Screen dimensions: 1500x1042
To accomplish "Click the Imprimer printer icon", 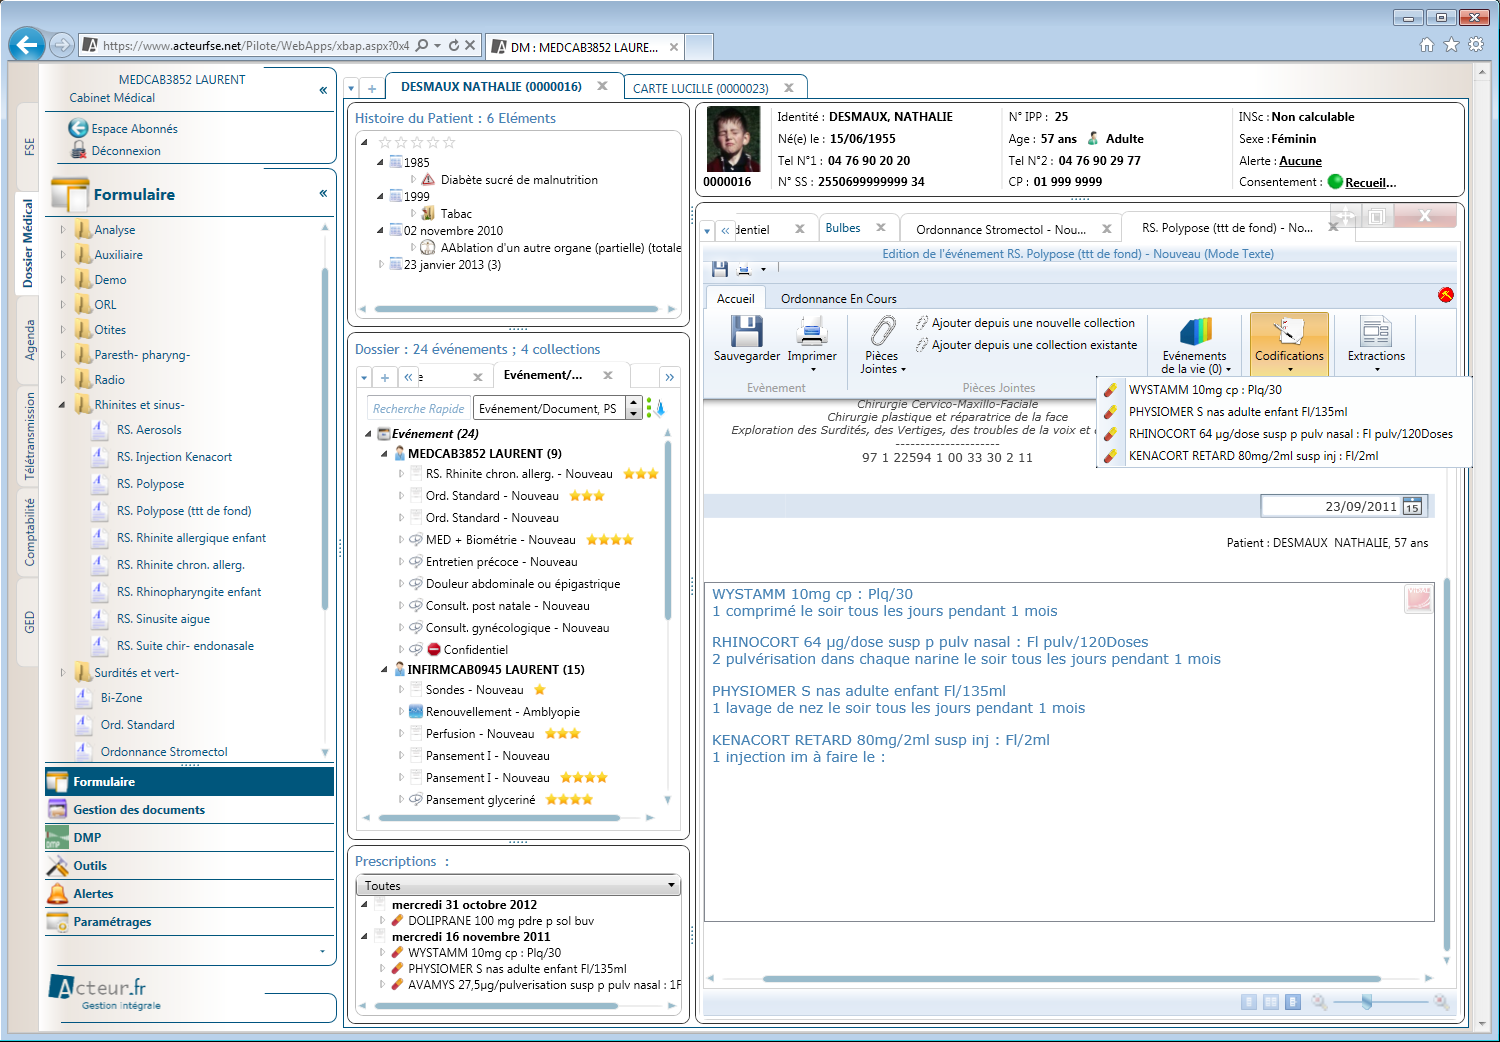I will tap(811, 333).
